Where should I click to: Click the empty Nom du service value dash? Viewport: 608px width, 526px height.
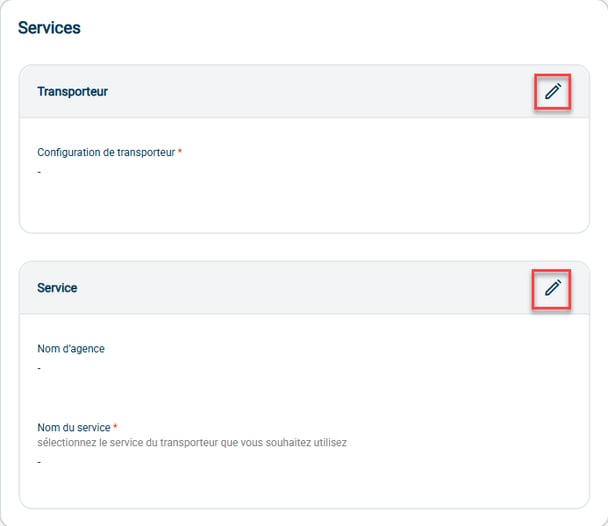point(39,462)
